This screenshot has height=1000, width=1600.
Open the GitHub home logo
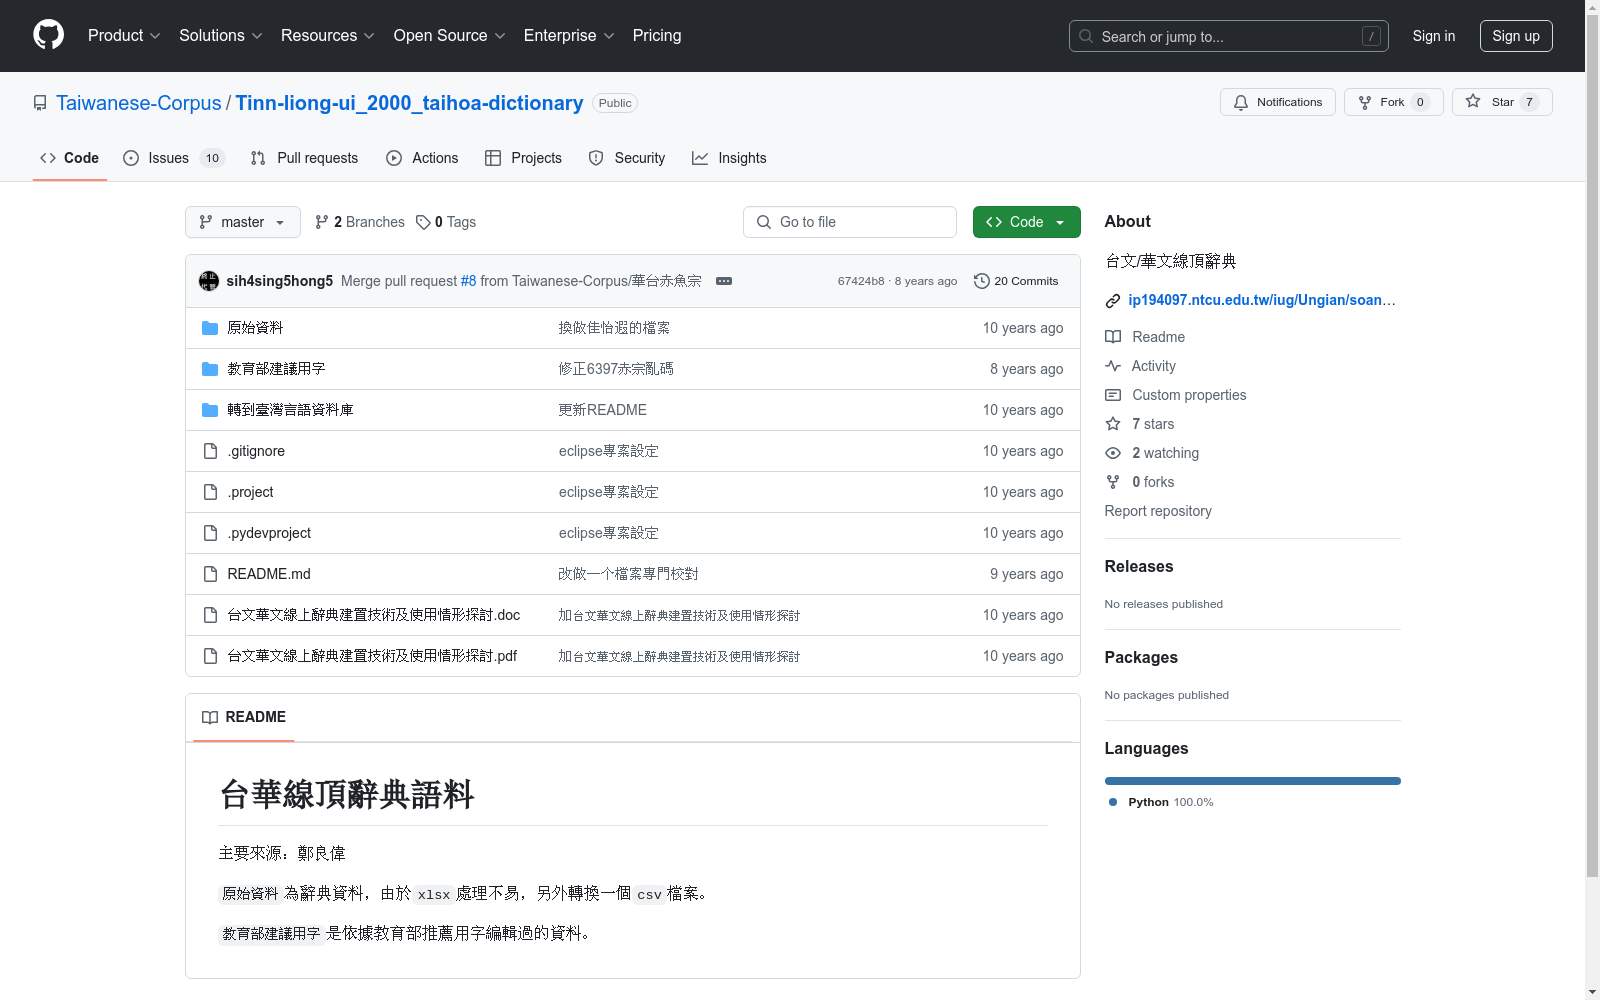(48, 35)
